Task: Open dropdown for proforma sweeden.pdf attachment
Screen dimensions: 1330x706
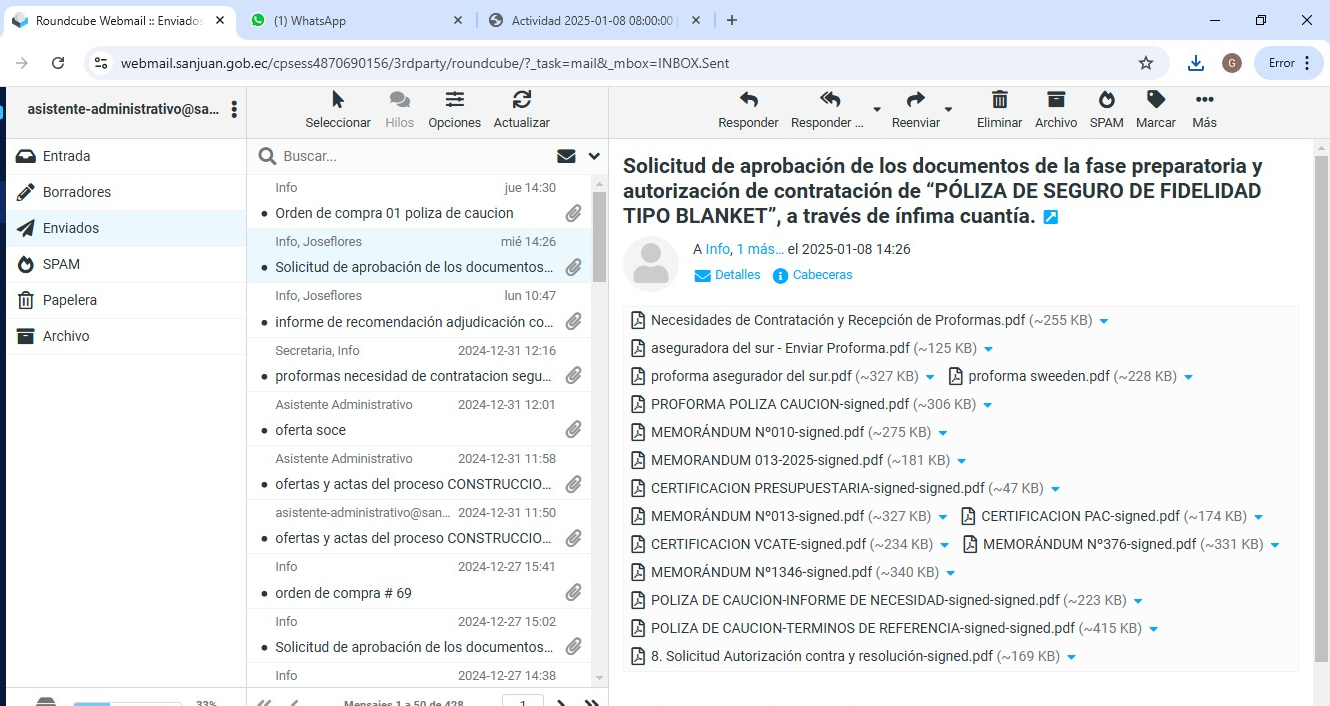Action: click(1188, 377)
